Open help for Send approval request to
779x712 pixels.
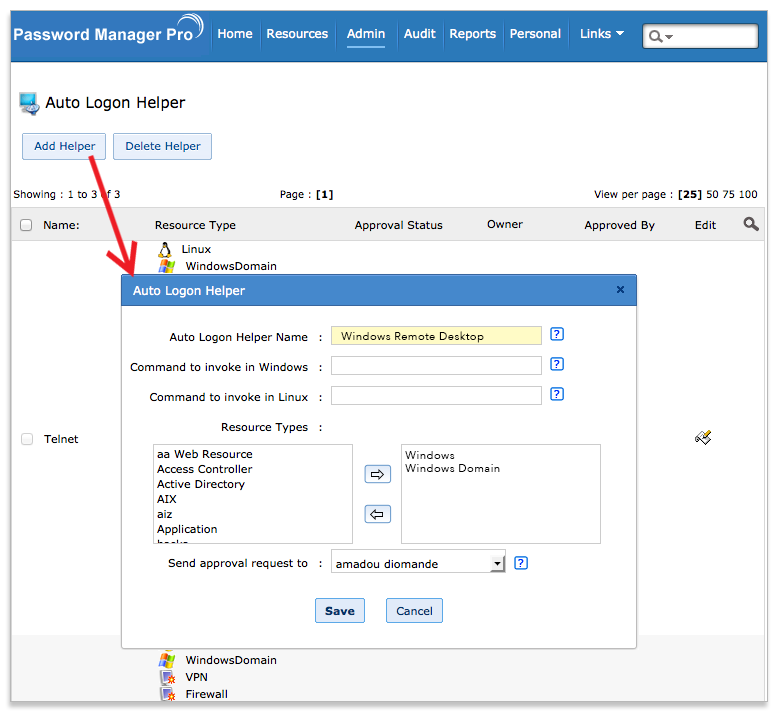pyautogui.click(x=521, y=563)
